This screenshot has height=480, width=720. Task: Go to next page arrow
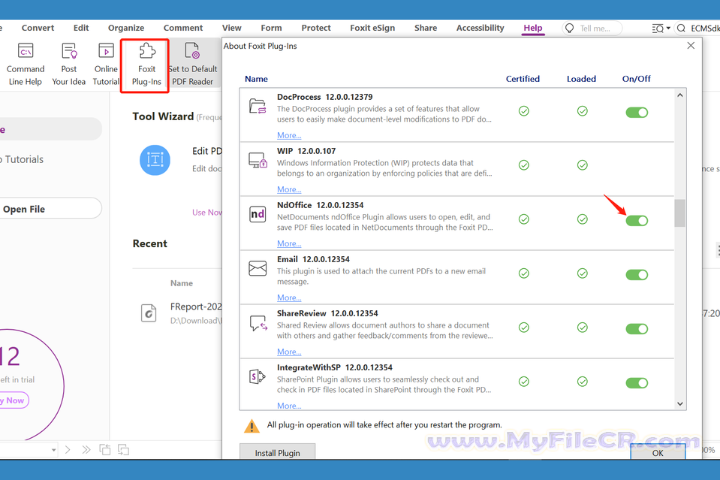point(68,450)
